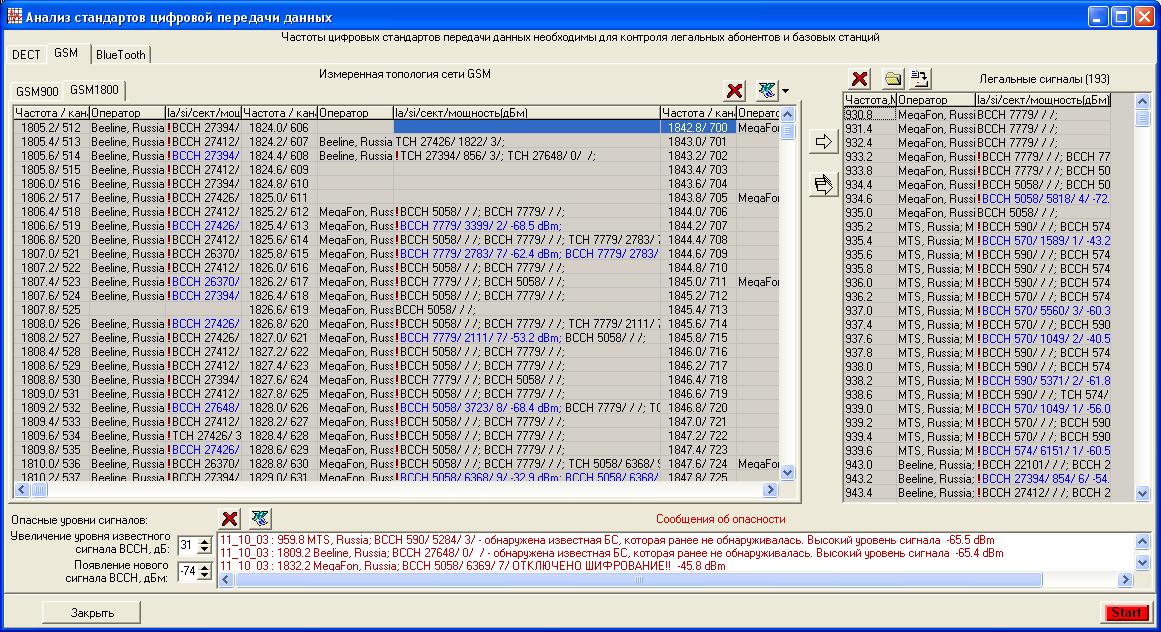Increase new BCCH signal threshold -74
Image resolution: width=1161 pixels, height=632 pixels.
(204, 568)
